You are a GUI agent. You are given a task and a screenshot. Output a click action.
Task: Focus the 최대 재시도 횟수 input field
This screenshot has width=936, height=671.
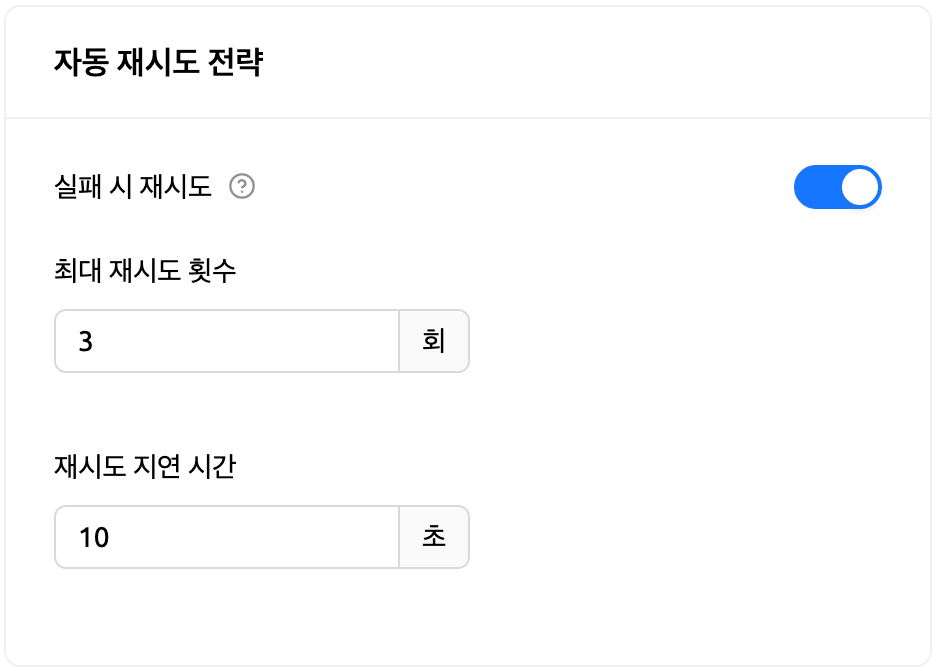click(x=228, y=341)
